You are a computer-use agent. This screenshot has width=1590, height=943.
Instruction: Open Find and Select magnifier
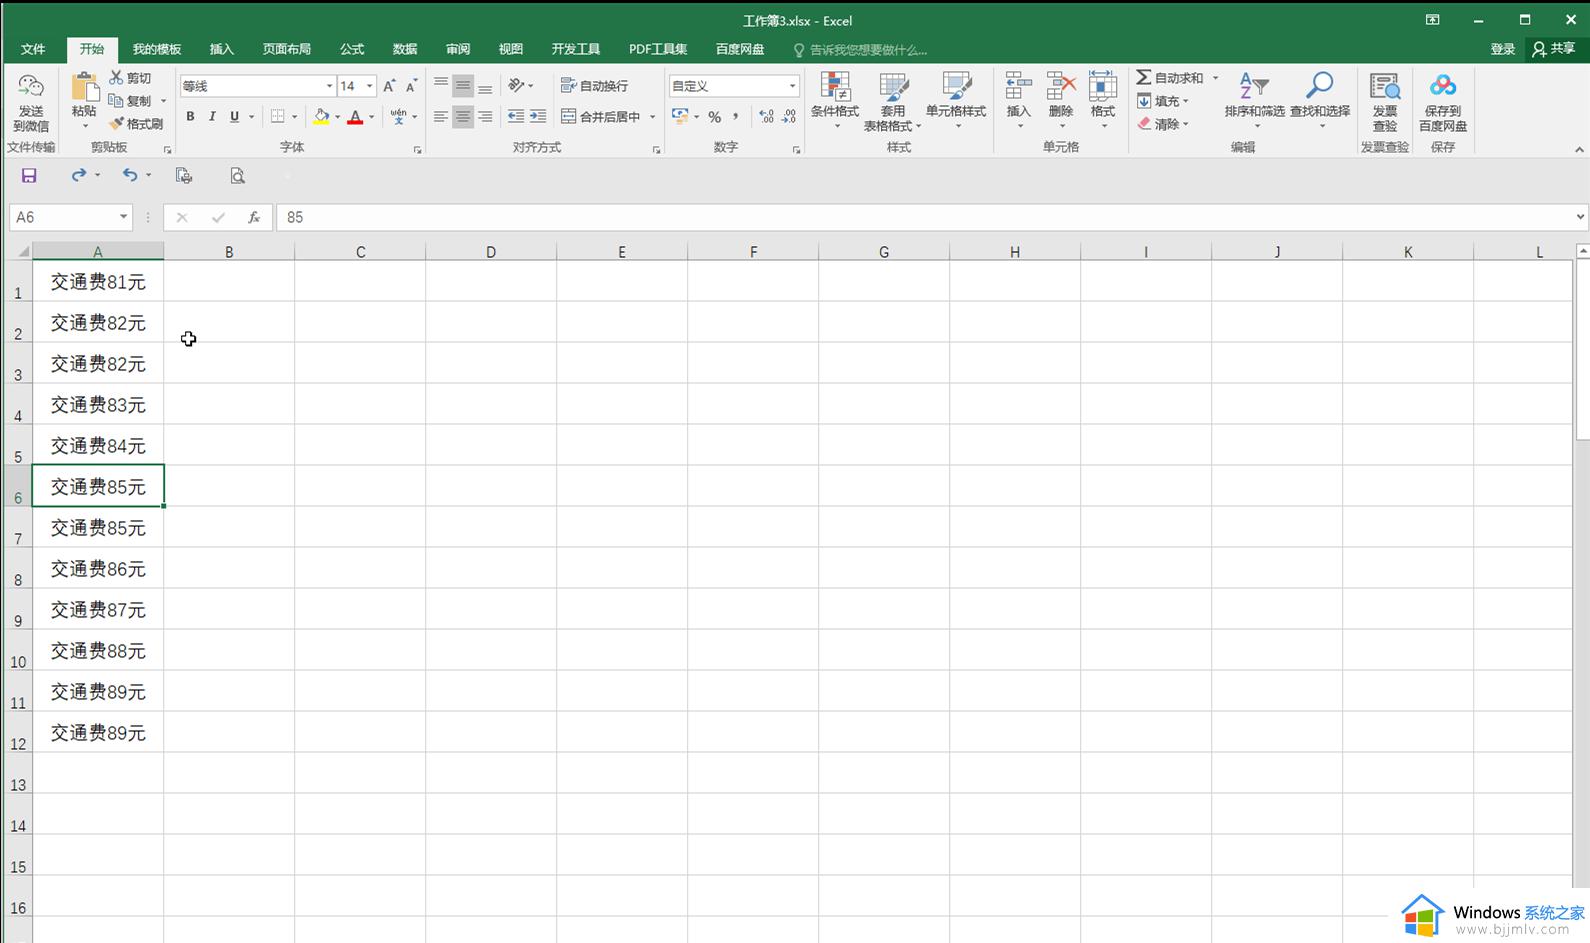(x=1320, y=86)
